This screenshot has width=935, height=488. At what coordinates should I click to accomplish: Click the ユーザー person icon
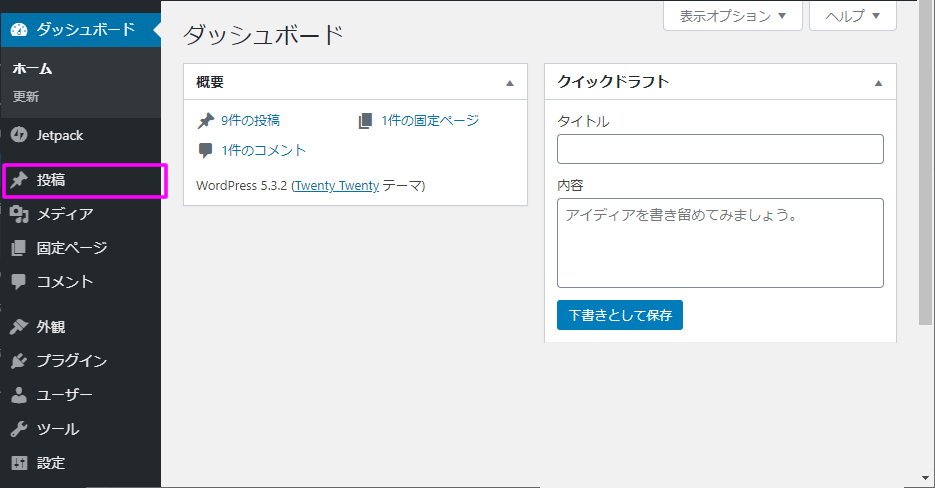[19, 395]
